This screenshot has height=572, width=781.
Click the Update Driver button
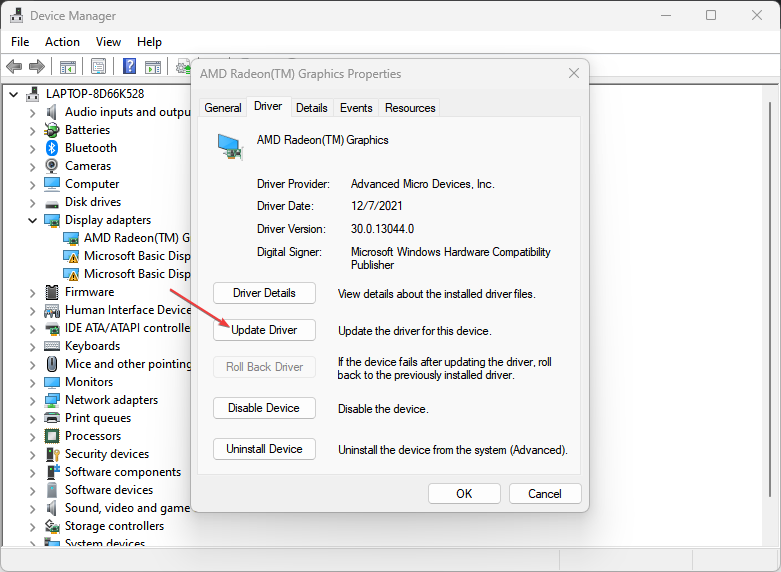click(x=264, y=330)
